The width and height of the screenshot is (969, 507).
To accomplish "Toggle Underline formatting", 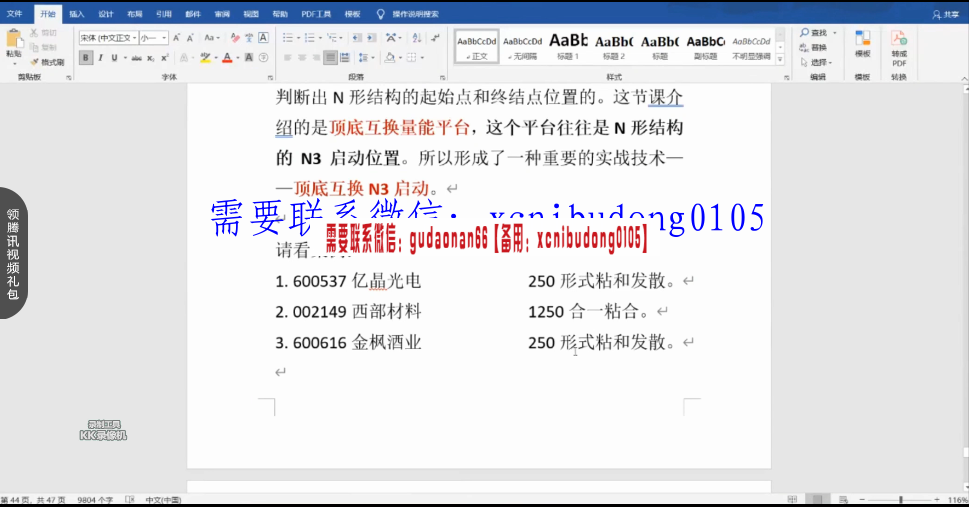I will pyautogui.click(x=114, y=58).
